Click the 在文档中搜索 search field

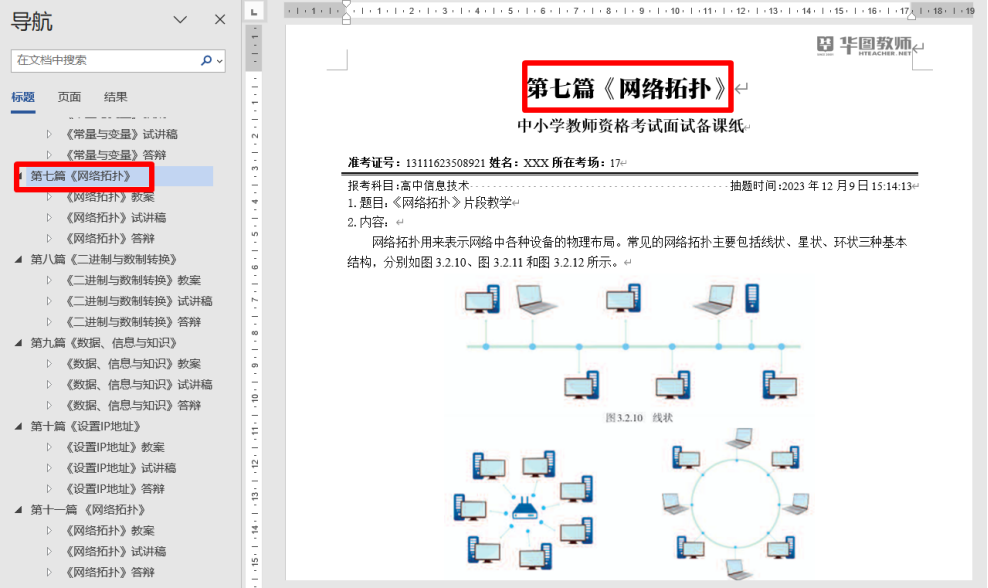[x=105, y=60]
